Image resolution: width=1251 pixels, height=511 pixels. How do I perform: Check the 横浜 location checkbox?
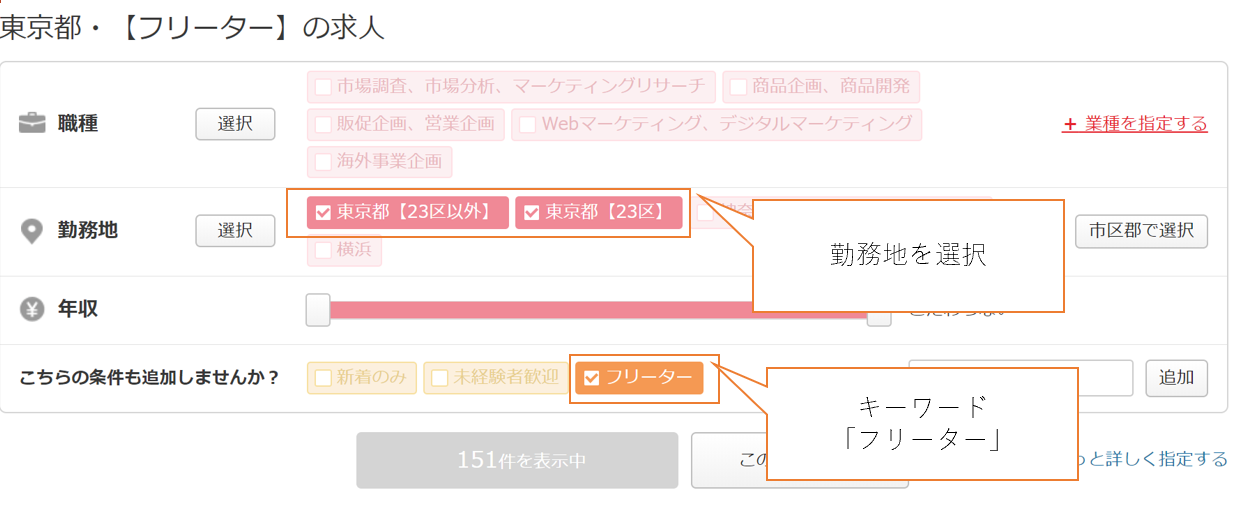tap(323, 250)
